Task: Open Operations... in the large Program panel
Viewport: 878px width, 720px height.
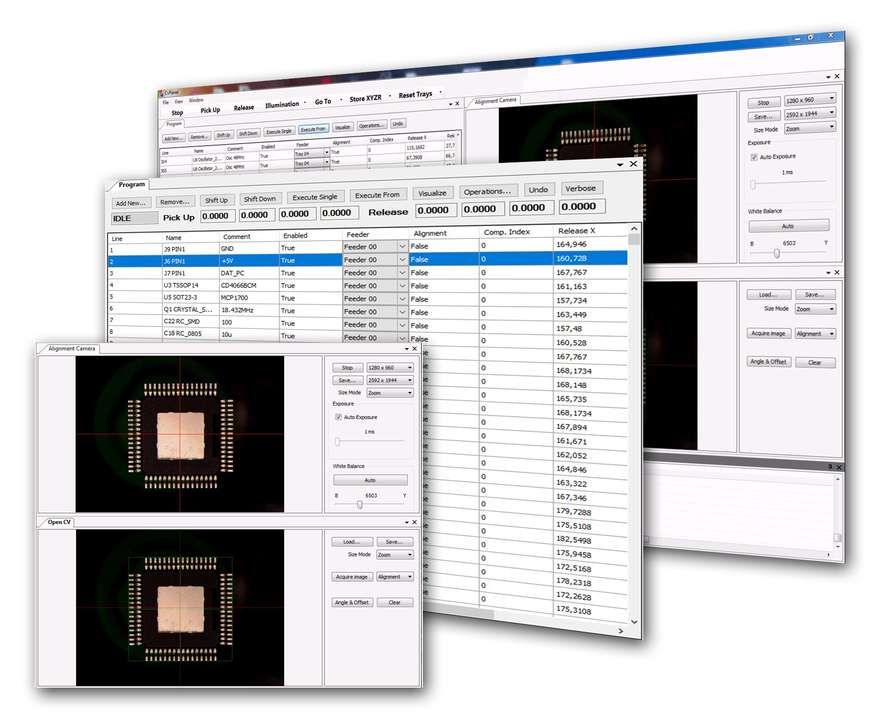Action: (487, 191)
